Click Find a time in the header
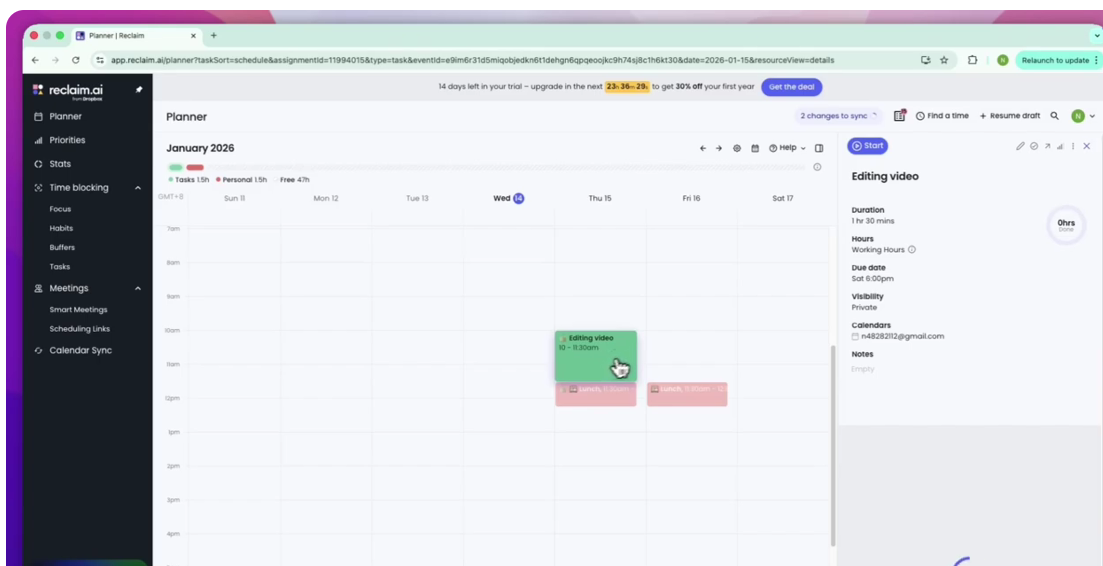Screen dimensions: 1103x566 click(x=942, y=116)
